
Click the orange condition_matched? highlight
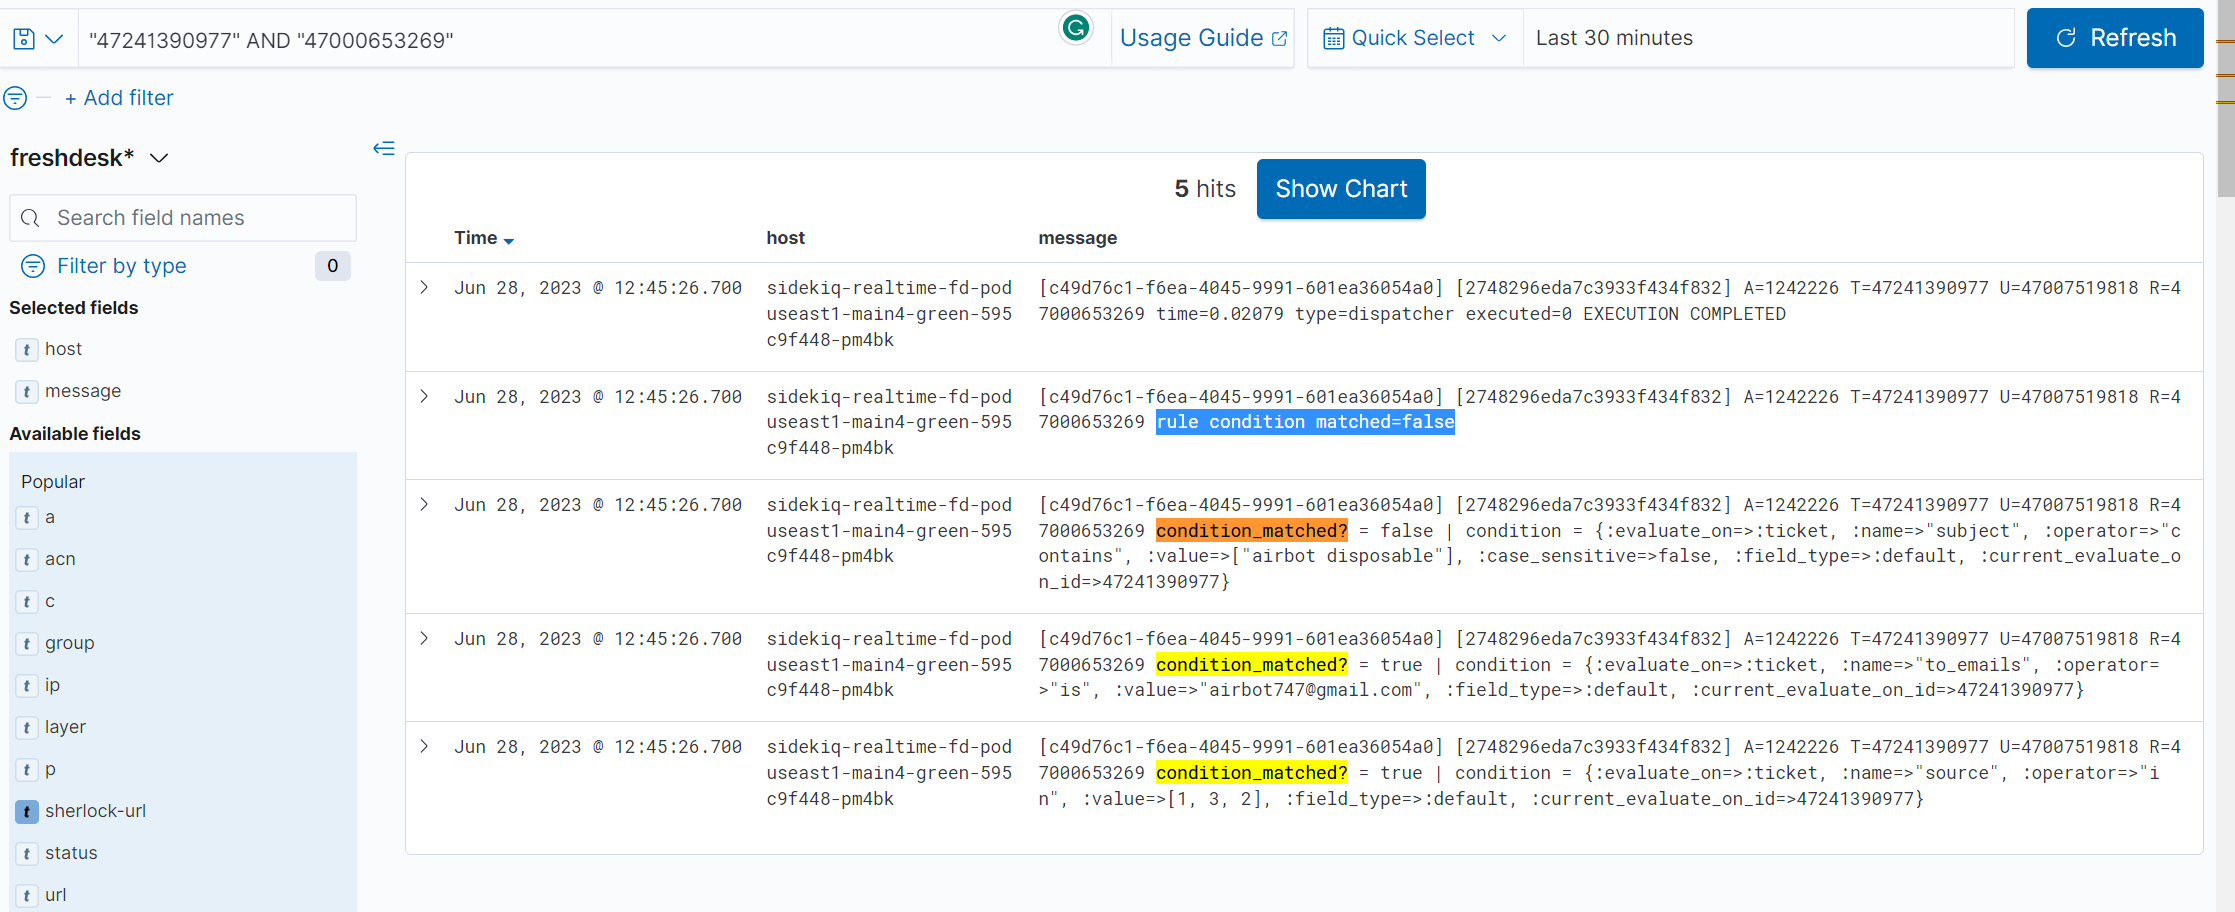click(1252, 531)
